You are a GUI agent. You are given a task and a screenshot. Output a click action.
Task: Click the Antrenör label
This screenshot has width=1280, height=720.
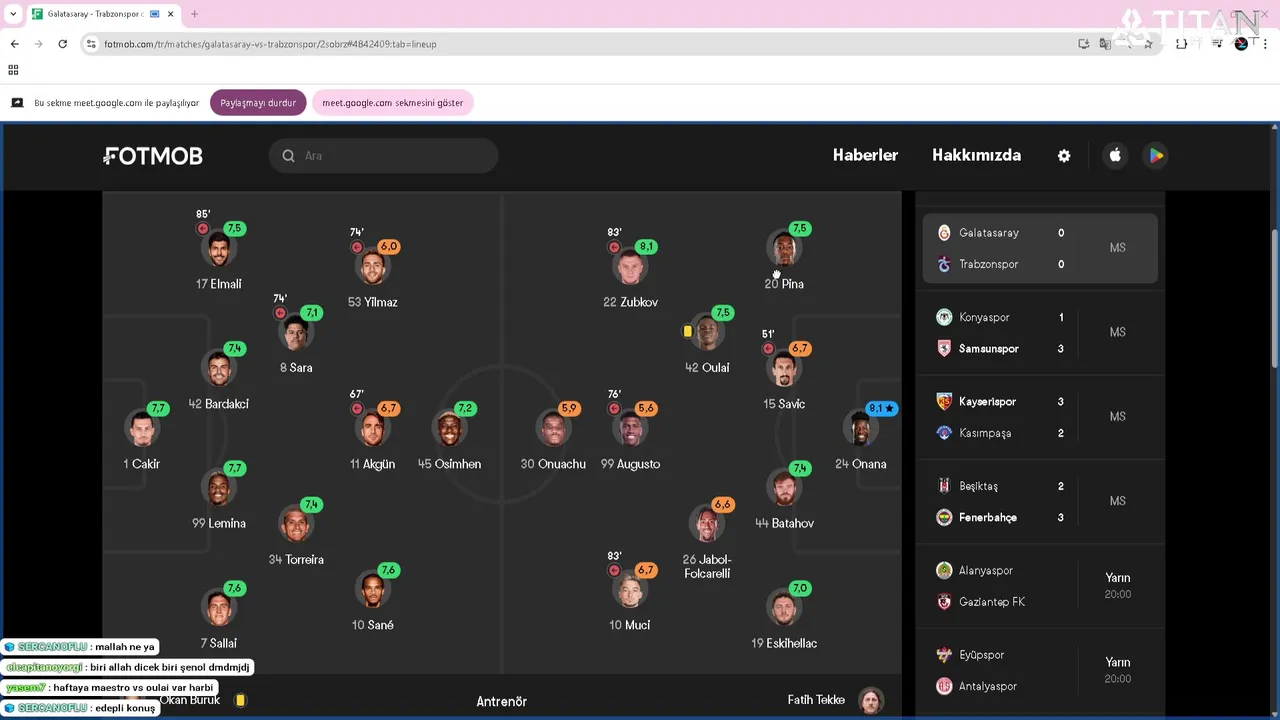(501, 701)
